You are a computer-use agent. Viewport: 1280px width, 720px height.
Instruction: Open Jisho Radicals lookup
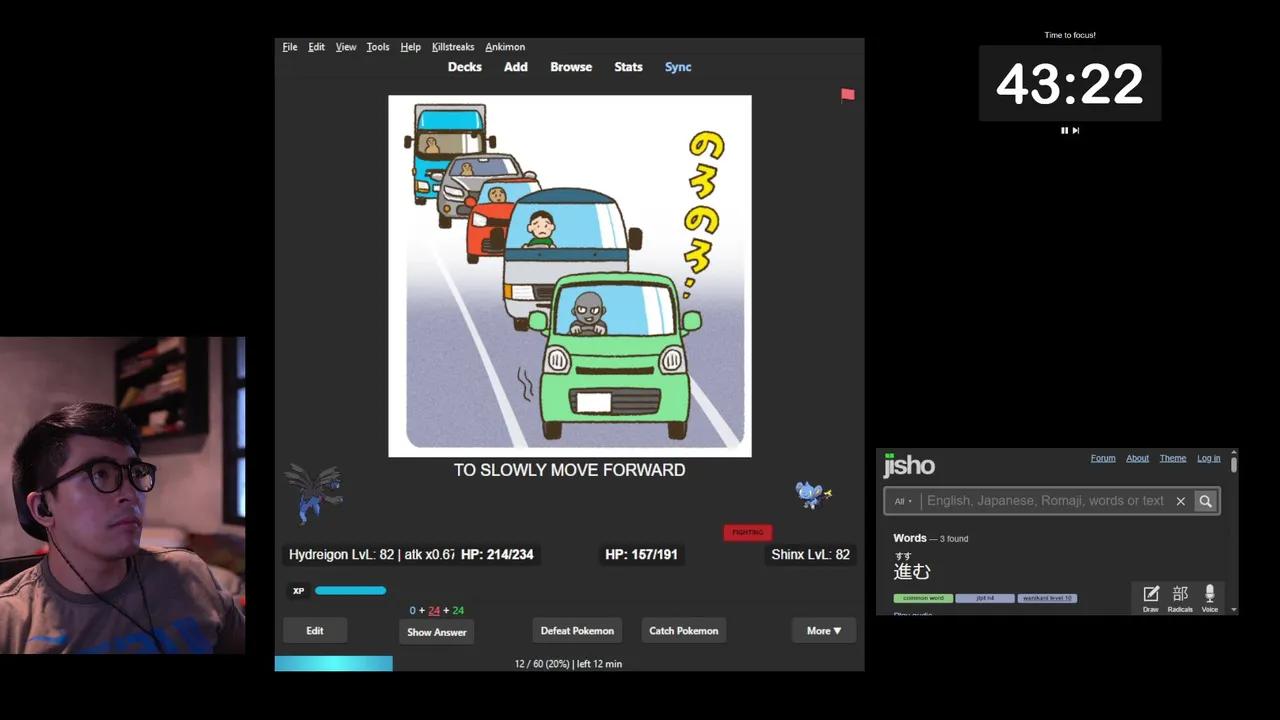point(1180,599)
